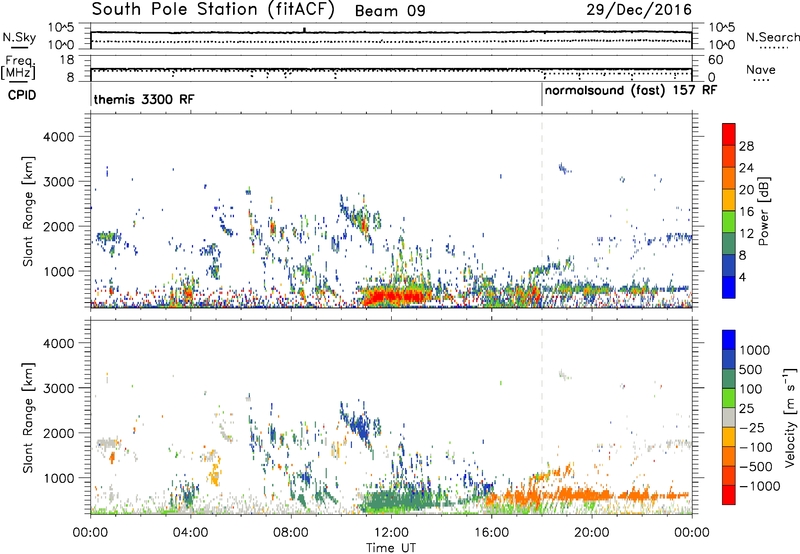This screenshot has width=800, height=554.
Task: Click the 1000 tick on the Velocity colorbar
Action: (x=755, y=350)
